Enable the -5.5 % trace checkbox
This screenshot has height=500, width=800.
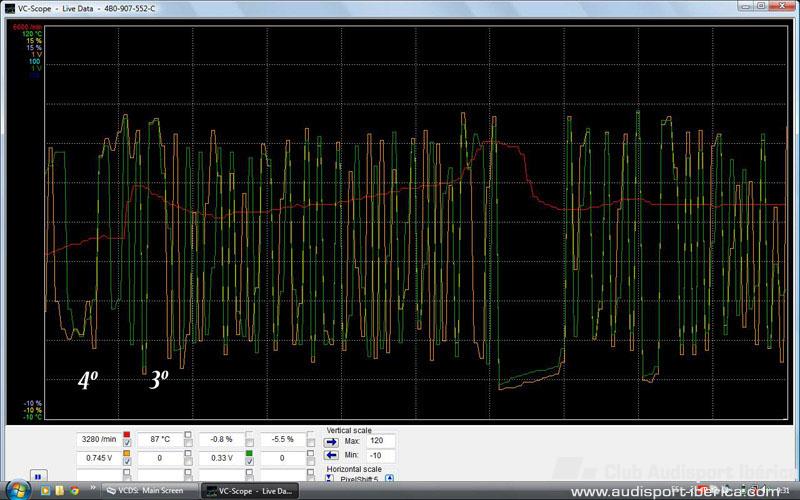[x=310, y=443]
